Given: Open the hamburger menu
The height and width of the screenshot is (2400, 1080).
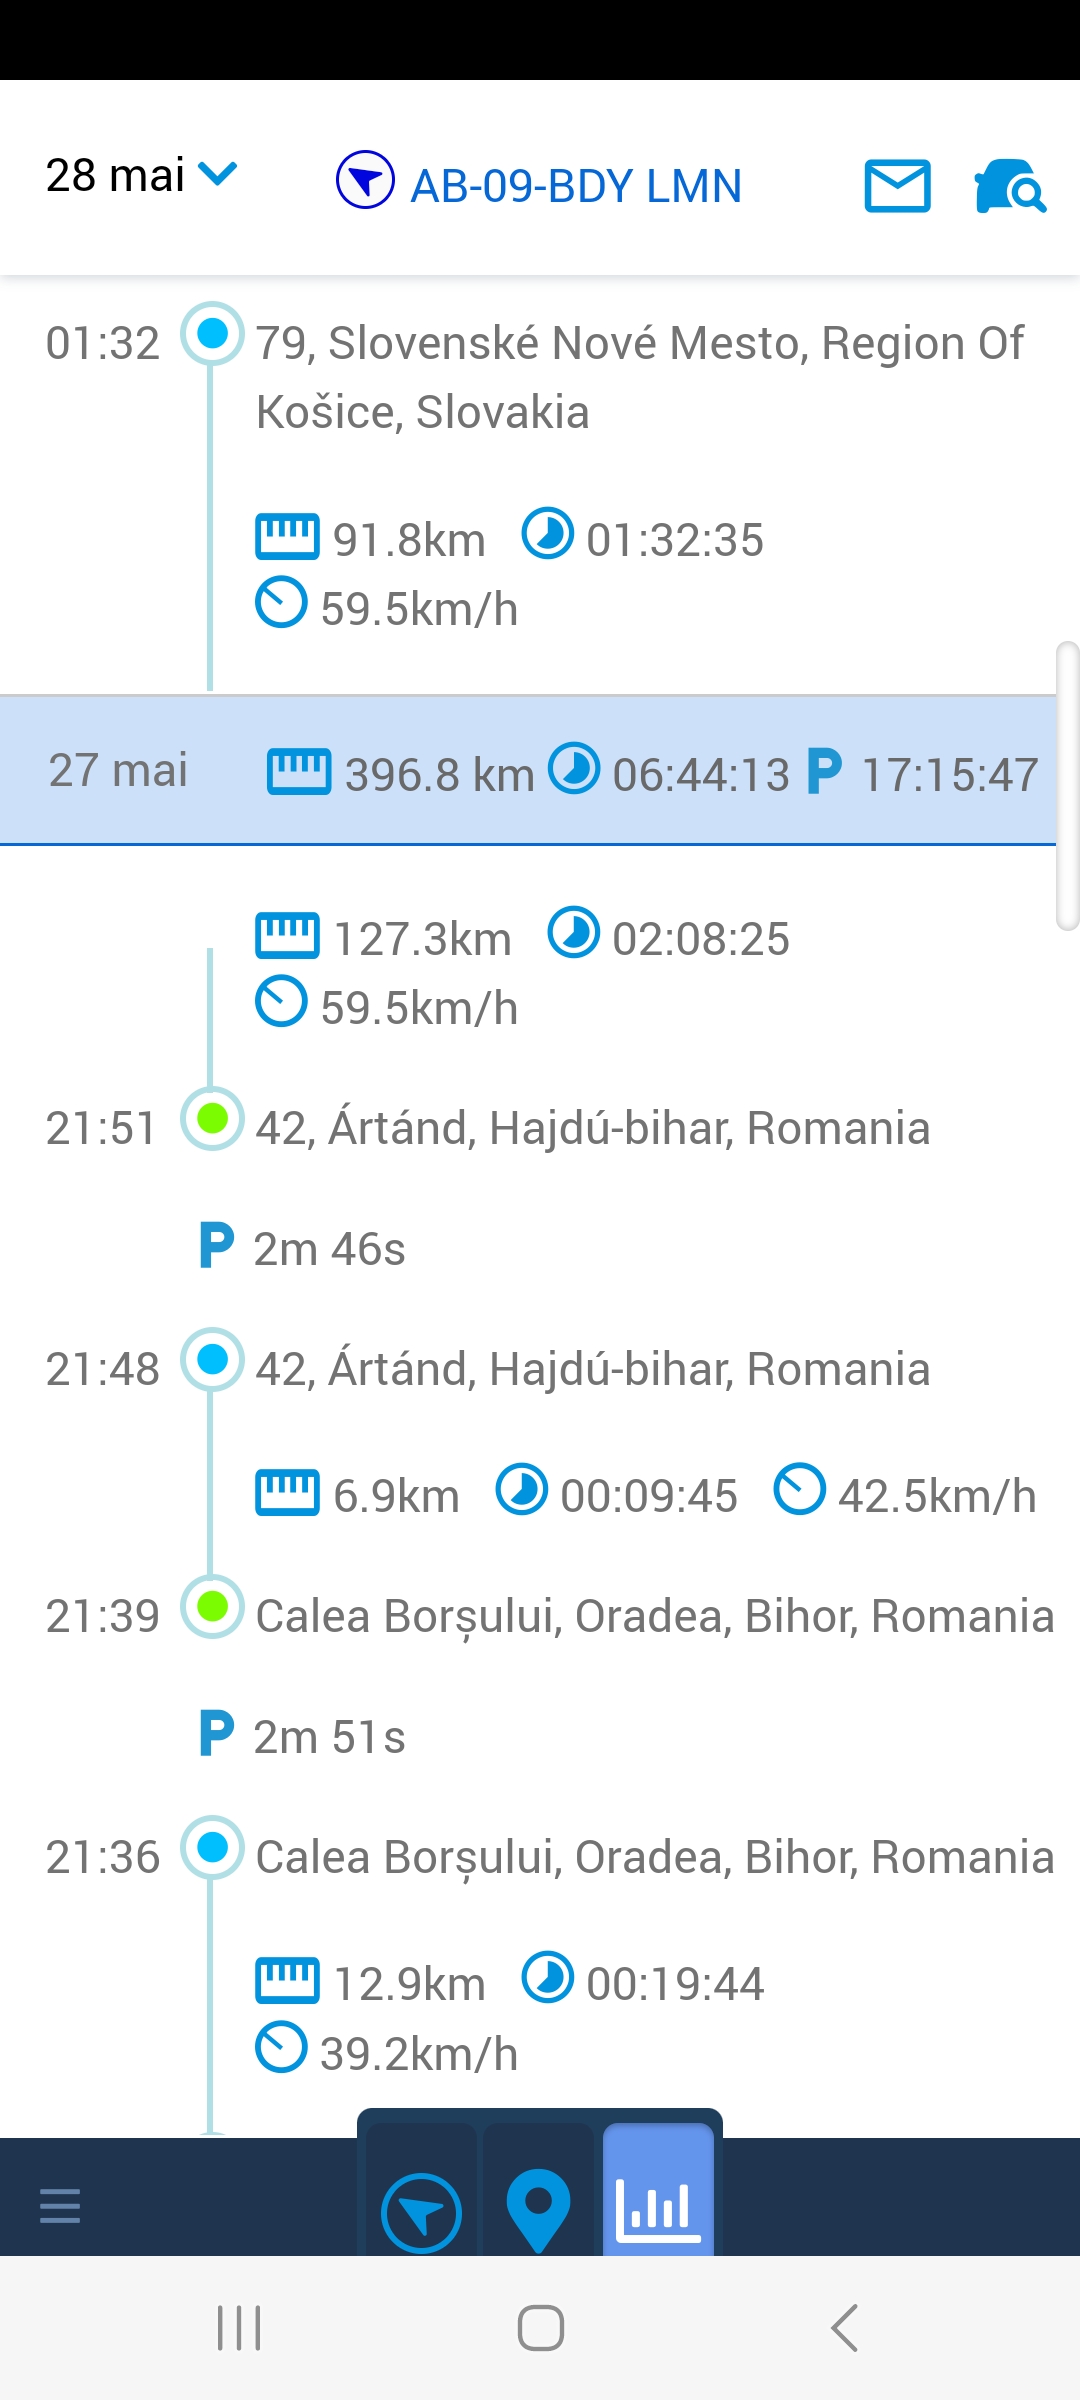Looking at the screenshot, I should coord(60,2205).
